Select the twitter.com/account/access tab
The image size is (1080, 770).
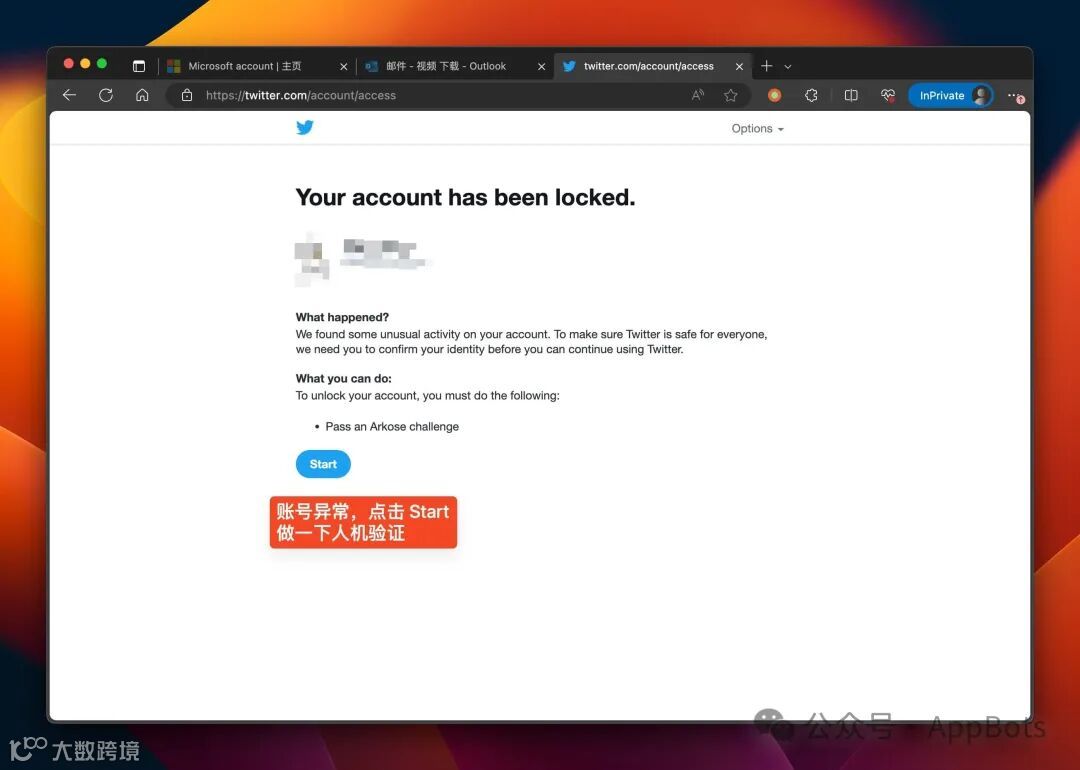click(650, 66)
